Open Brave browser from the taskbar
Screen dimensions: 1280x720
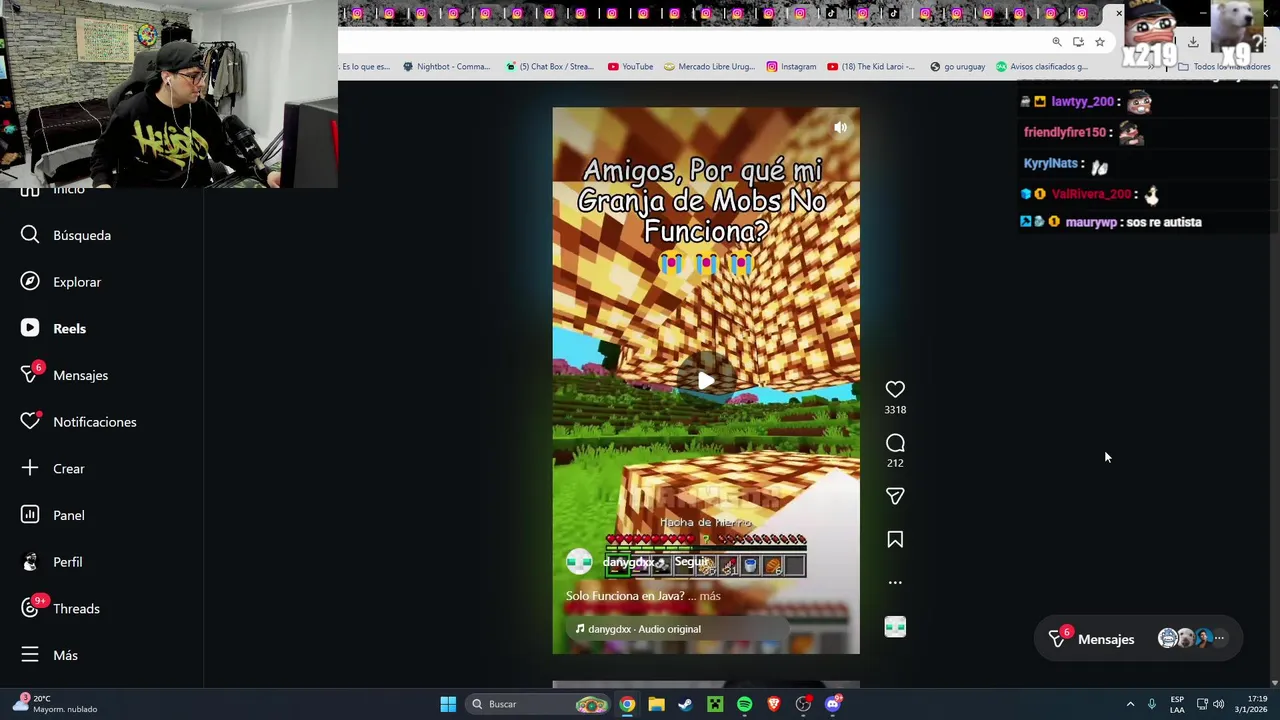pos(773,704)
